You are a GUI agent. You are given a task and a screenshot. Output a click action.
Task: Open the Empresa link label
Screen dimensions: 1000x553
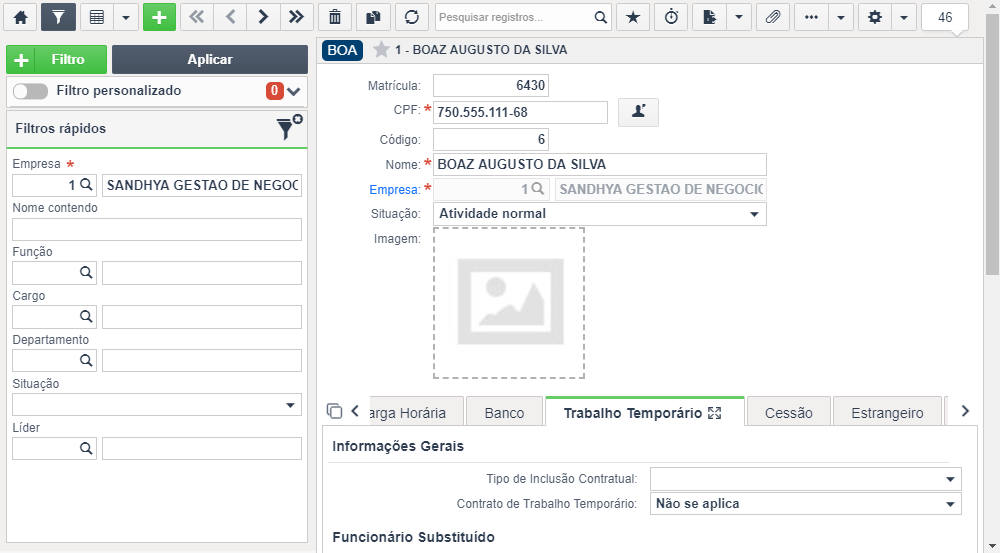point(395,189)
